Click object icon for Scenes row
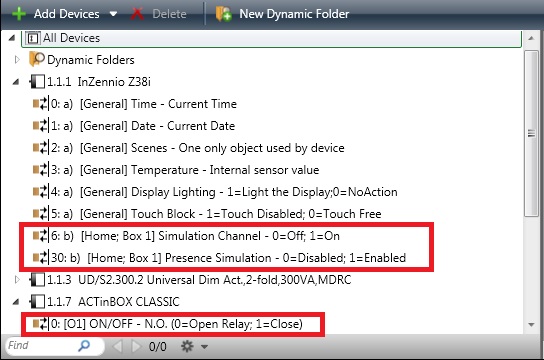Screen dimensions: 544x360 (40, 148)
